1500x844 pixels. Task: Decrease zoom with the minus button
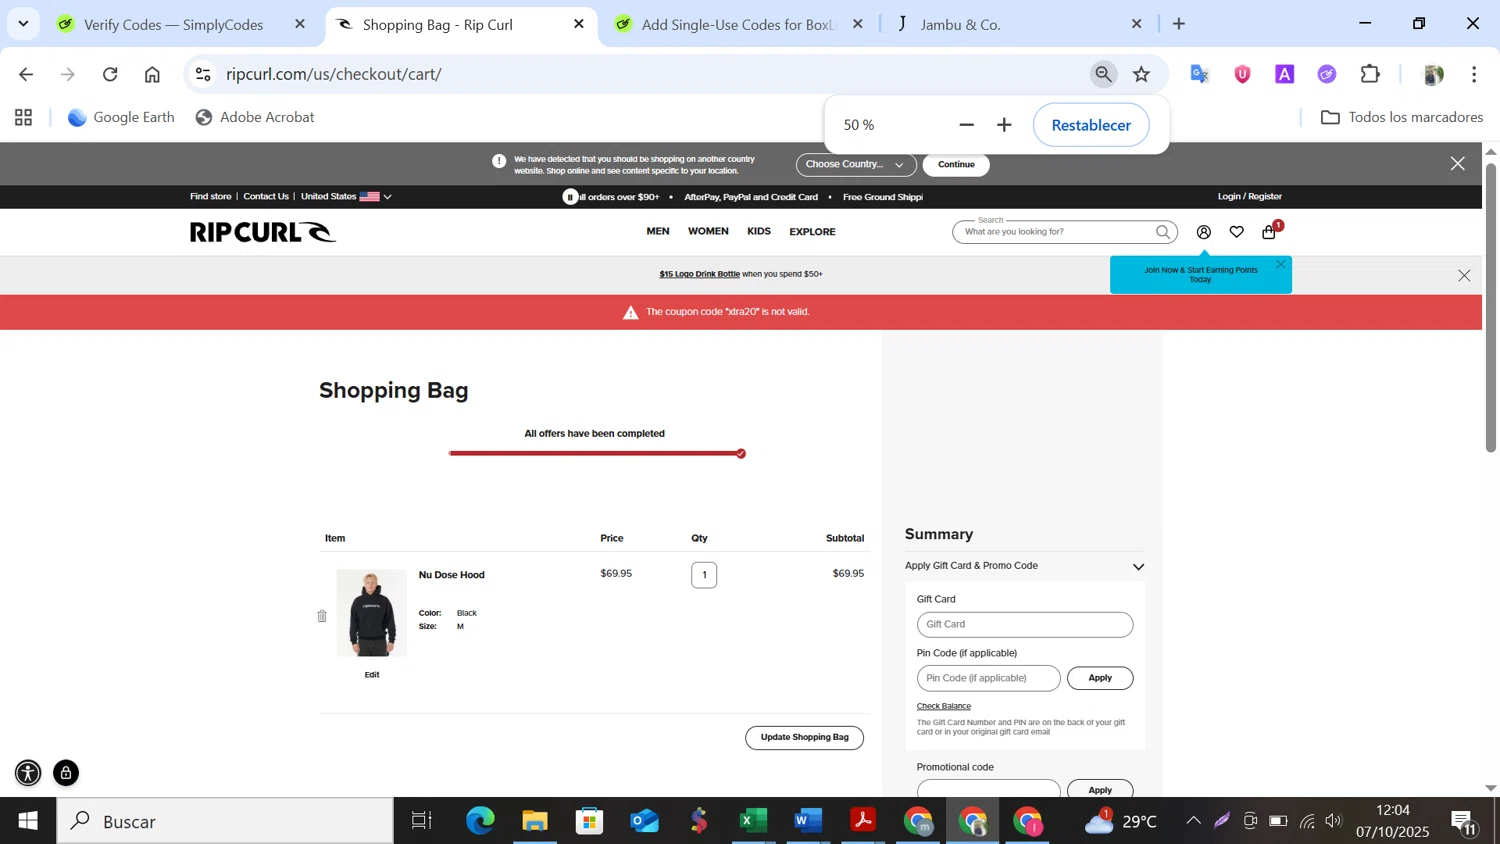pyautogui.click(x=966, y=125)
